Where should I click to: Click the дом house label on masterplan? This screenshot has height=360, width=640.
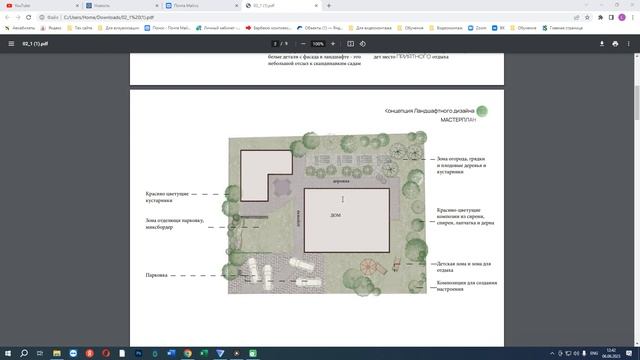336,215
